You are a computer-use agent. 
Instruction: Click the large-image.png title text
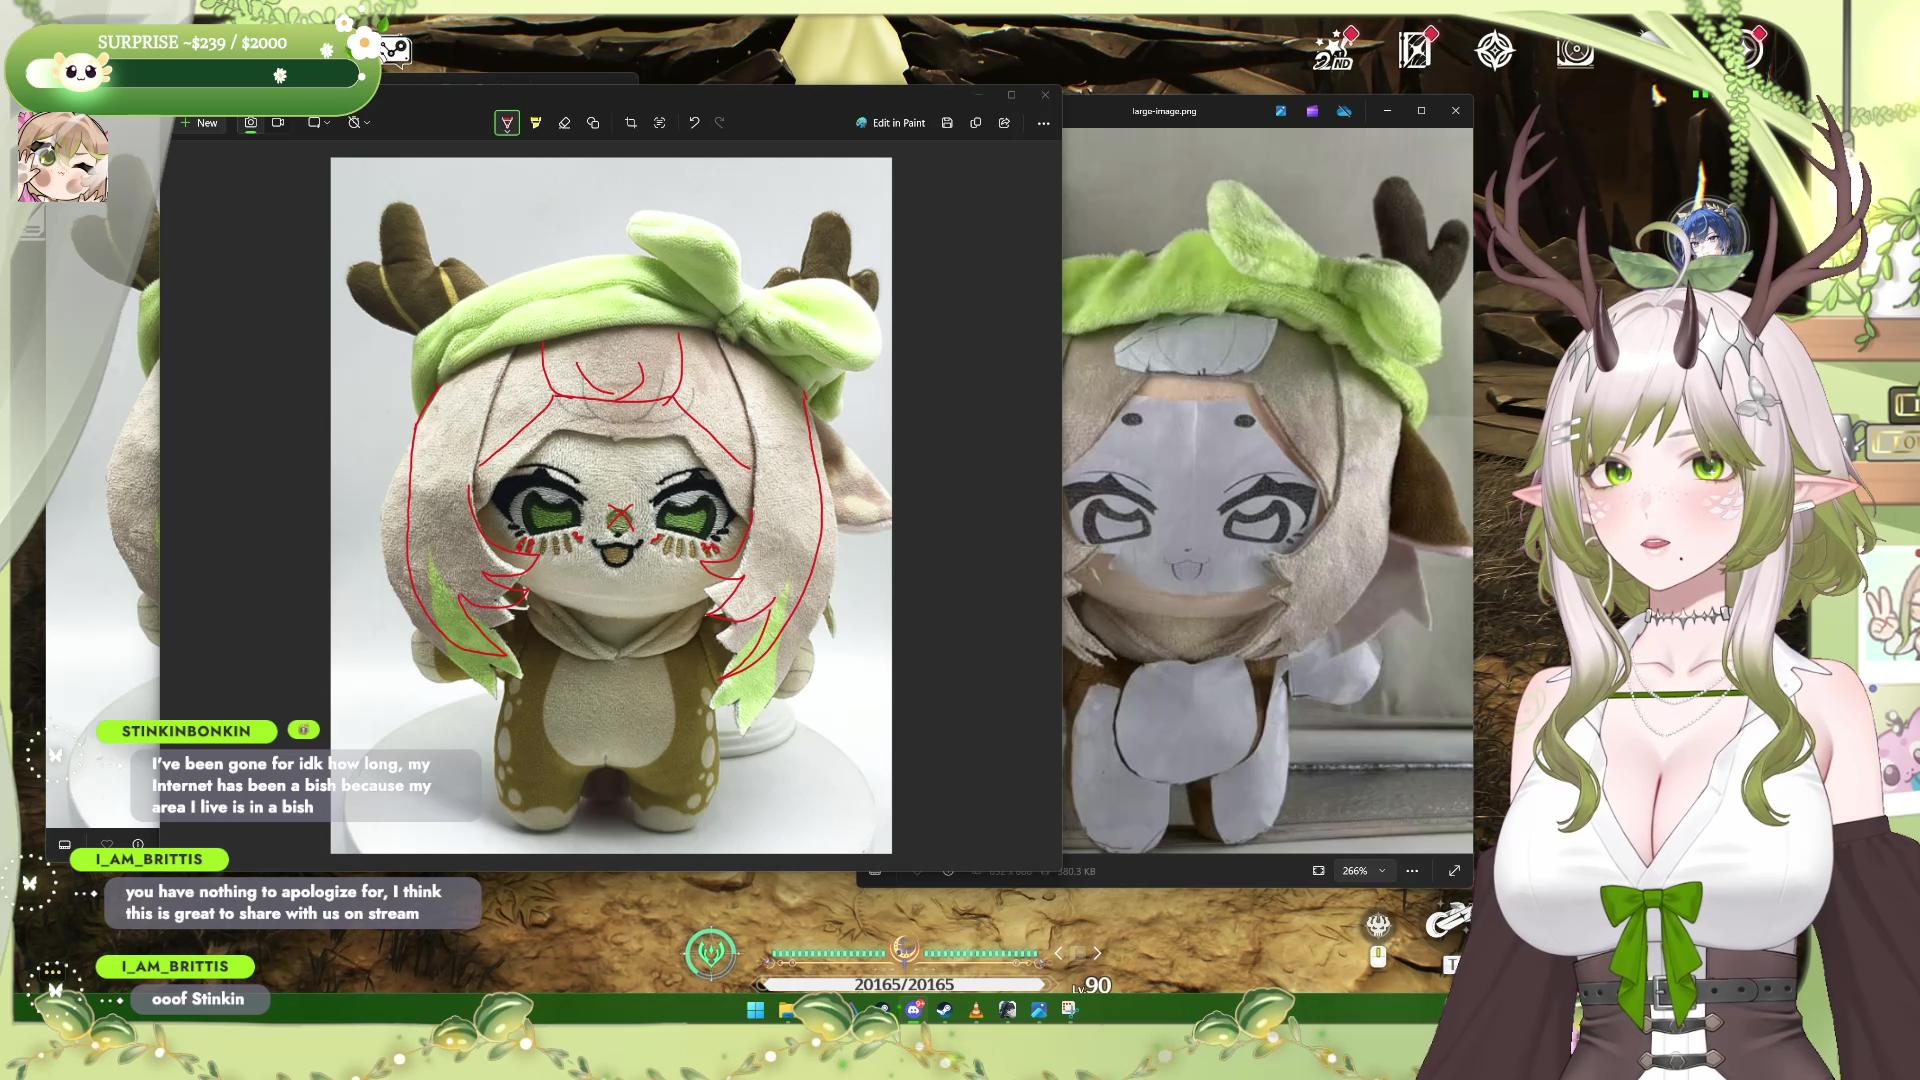coord(1164,111)
